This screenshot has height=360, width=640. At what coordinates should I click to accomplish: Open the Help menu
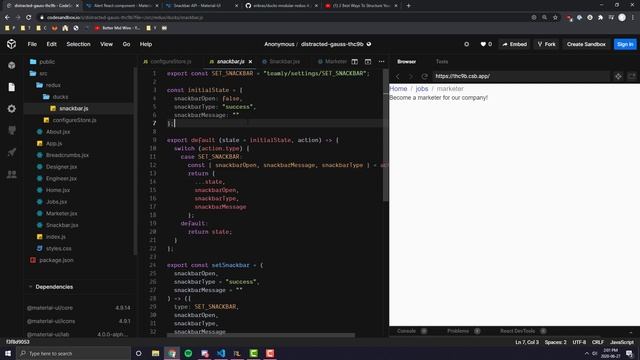tap(146, 44)
